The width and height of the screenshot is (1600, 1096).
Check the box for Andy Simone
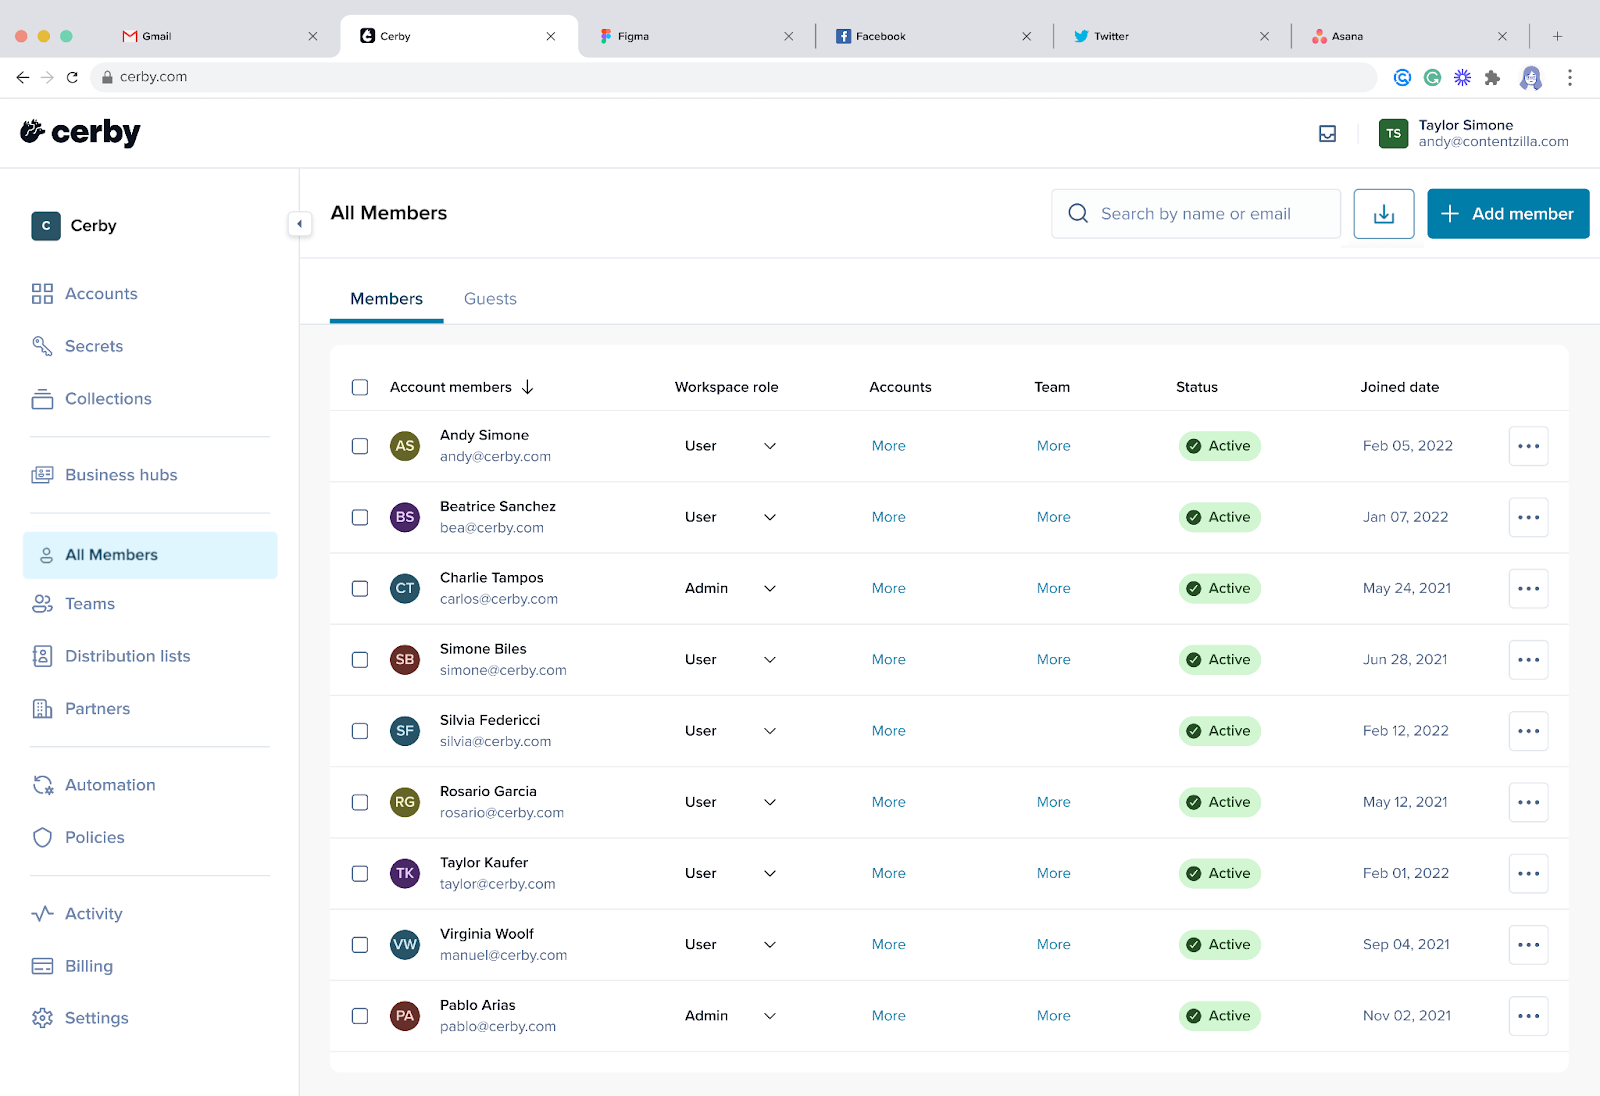point(360,446)
